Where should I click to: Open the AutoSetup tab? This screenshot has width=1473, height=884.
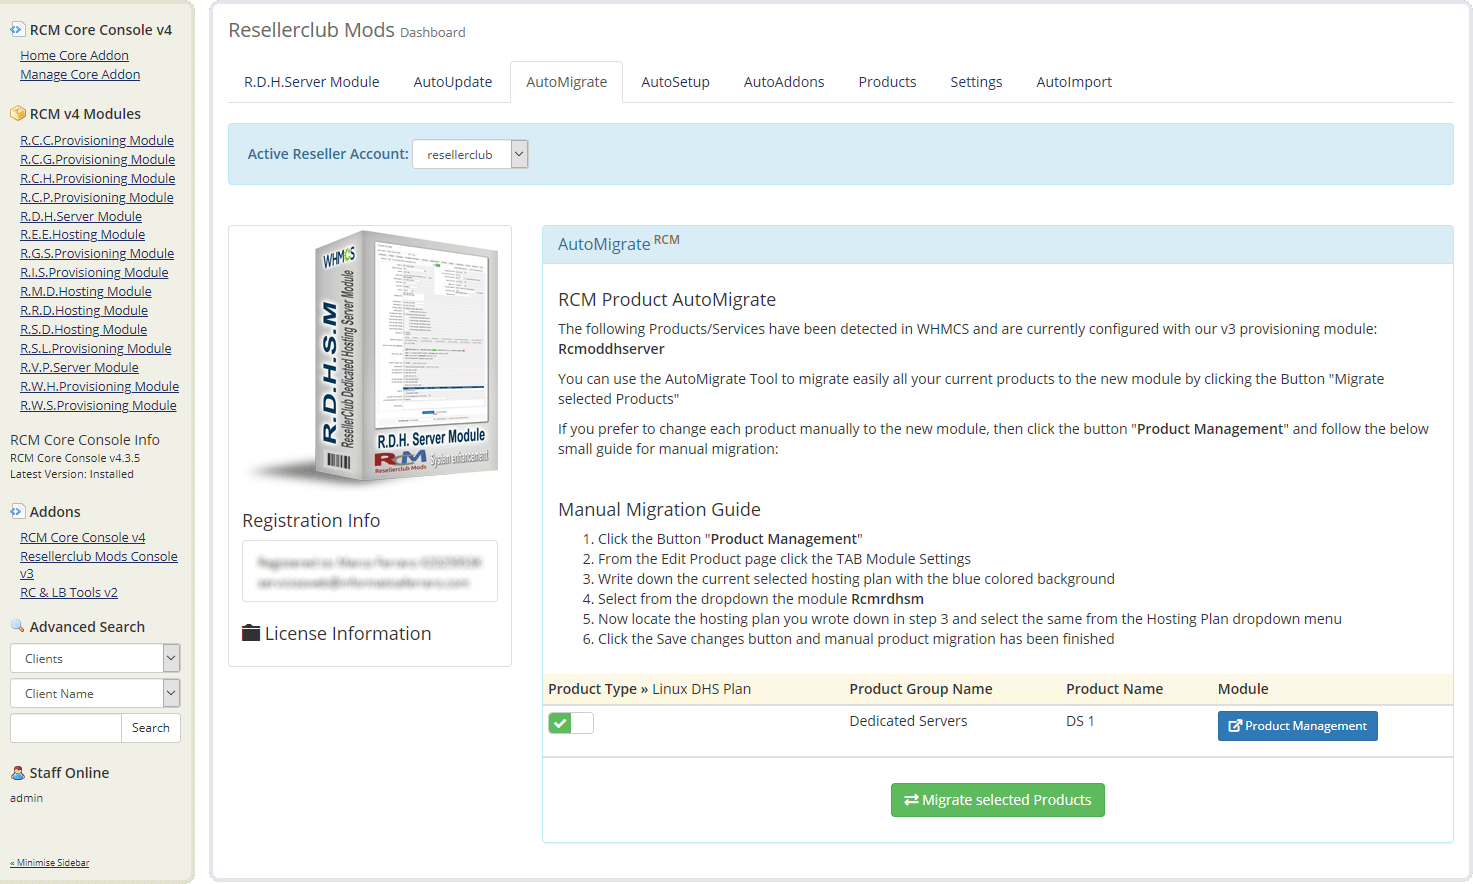[x=676, y=82]
